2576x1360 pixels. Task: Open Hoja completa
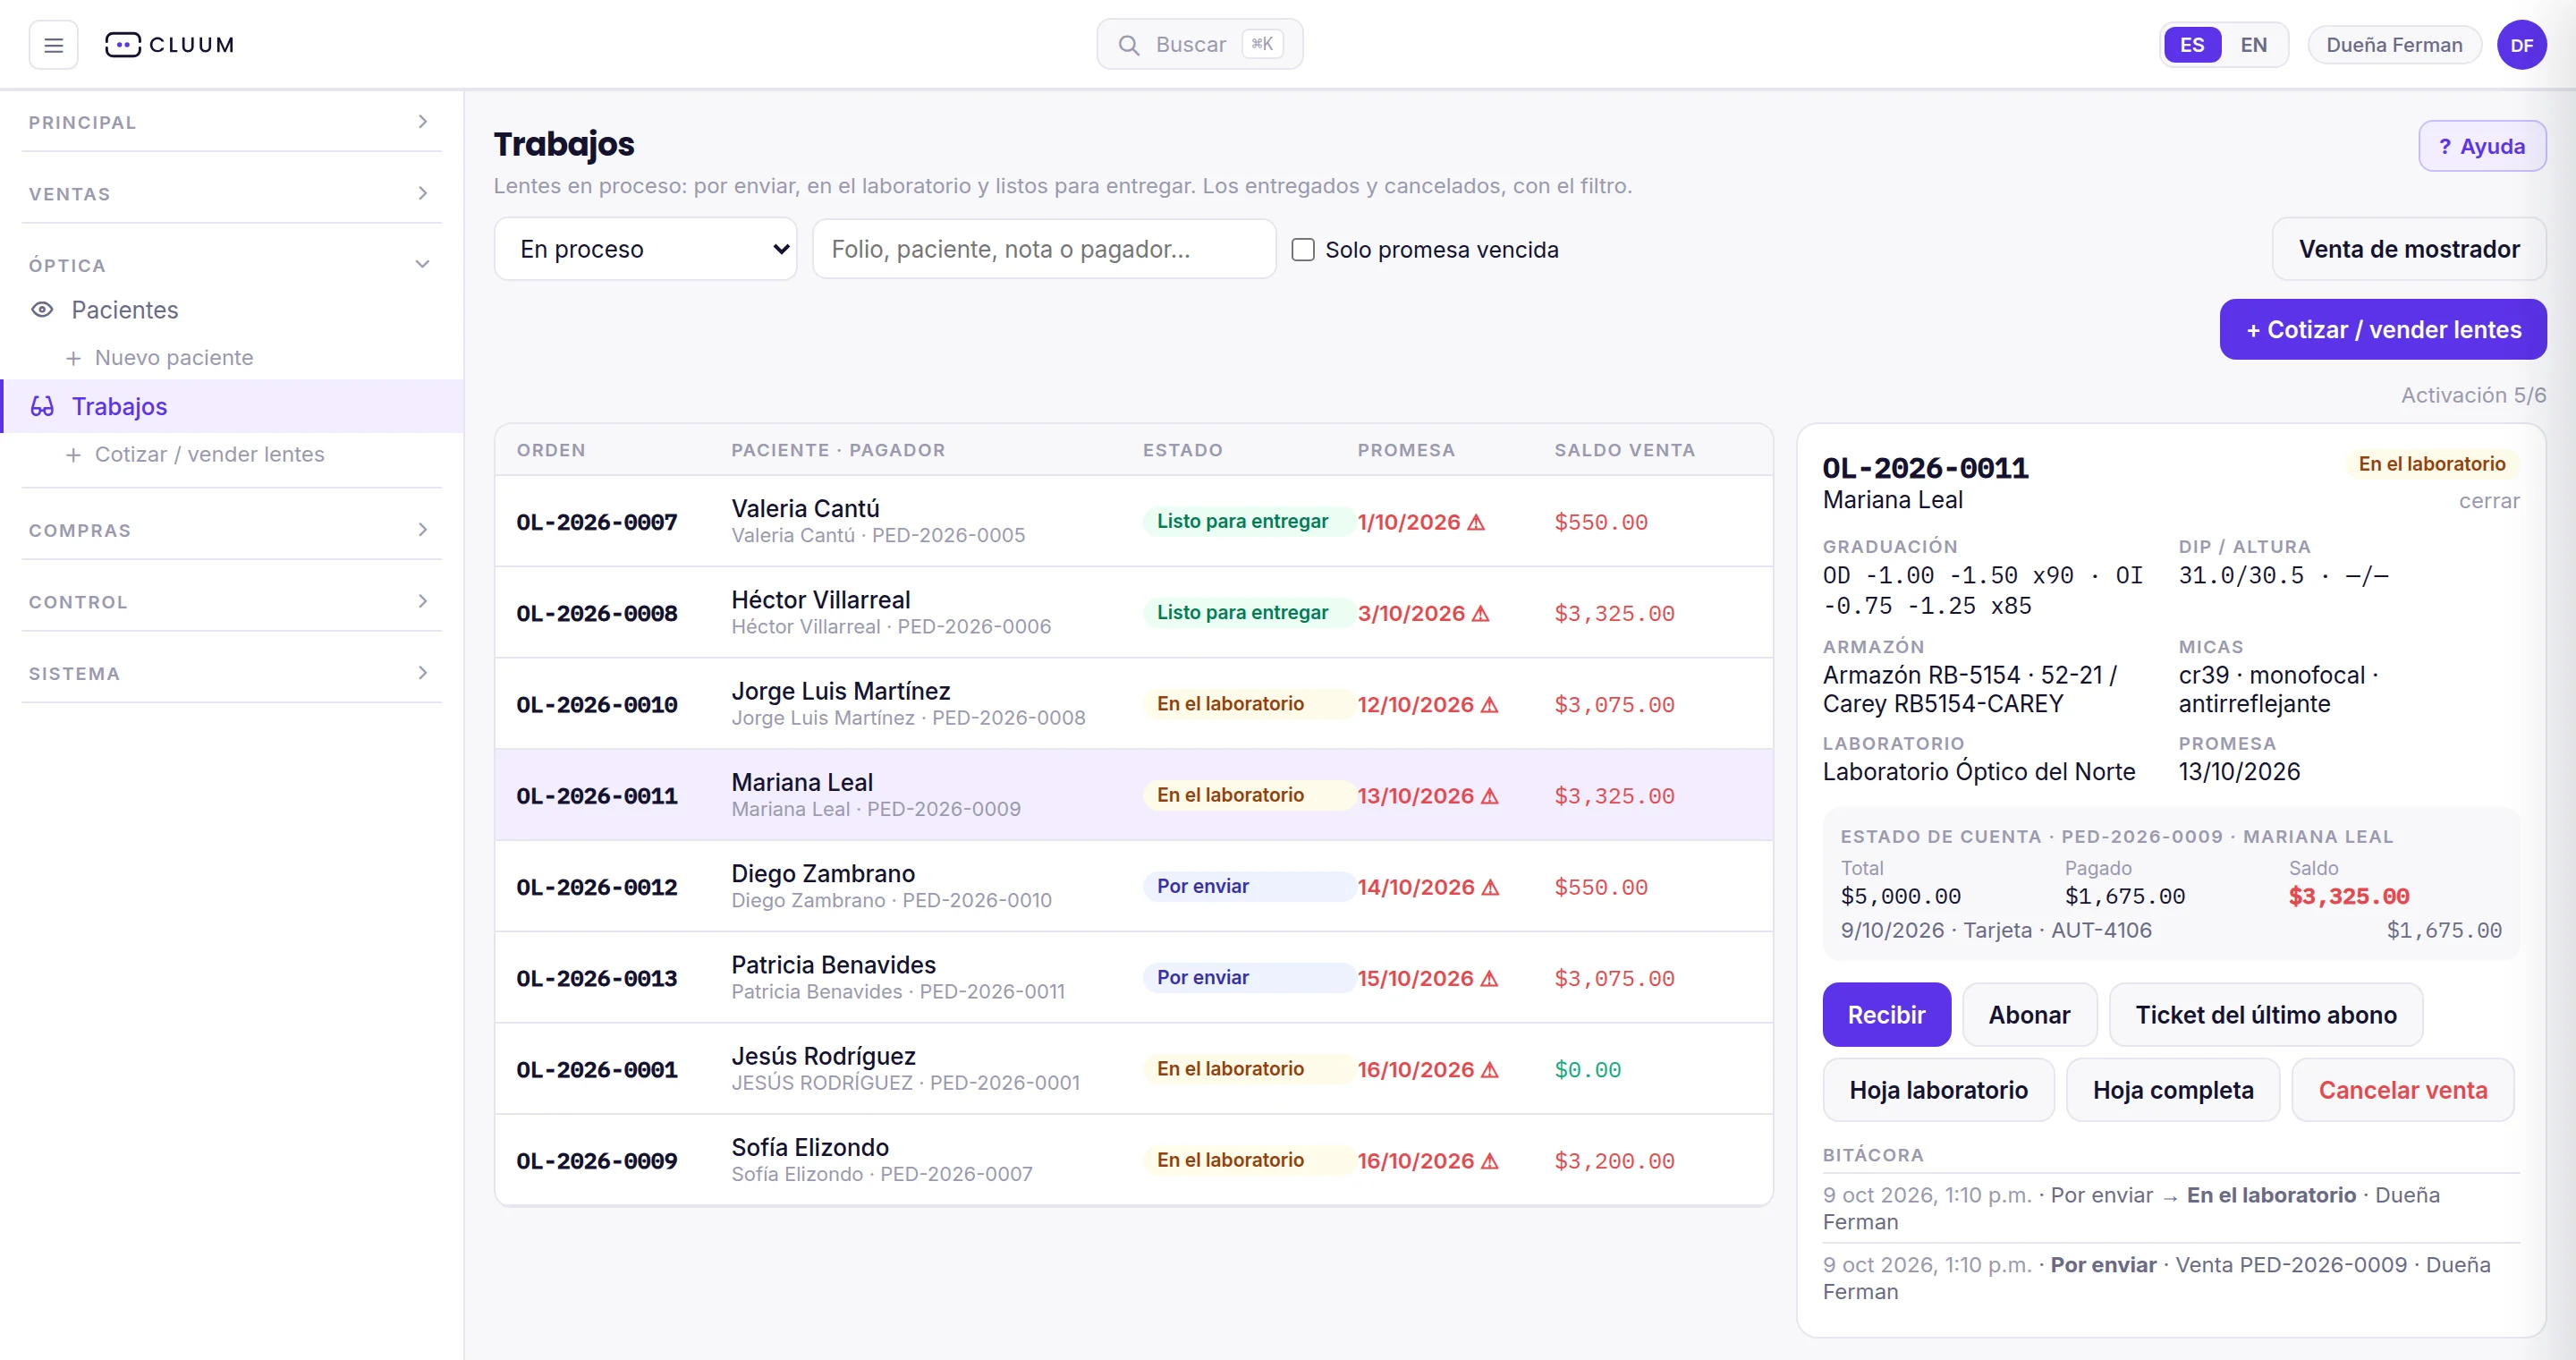coord(2172,1090)
